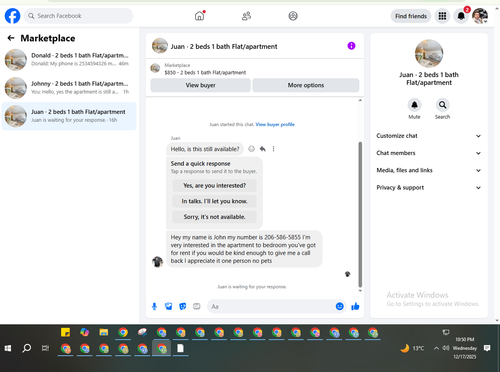
Task: Record a voice clip with microphone icon
Action: (x=154, y=306)
